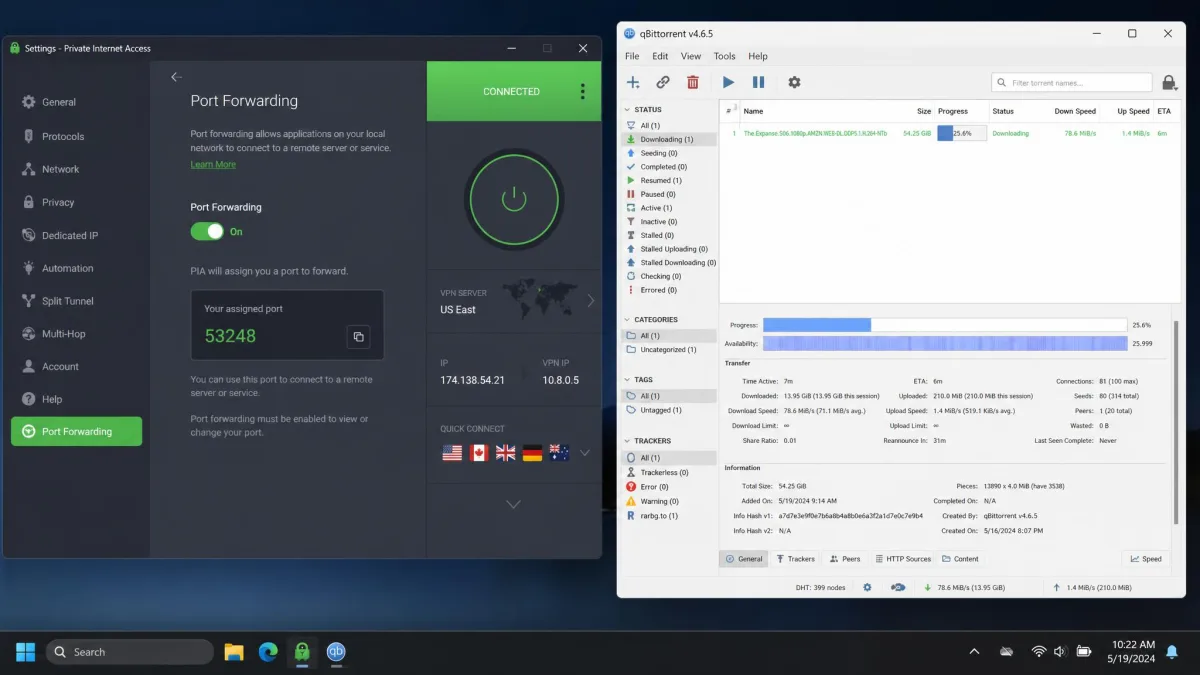Open File Explorer from the taskbar
1200x675 pixels.
(234, 652)
